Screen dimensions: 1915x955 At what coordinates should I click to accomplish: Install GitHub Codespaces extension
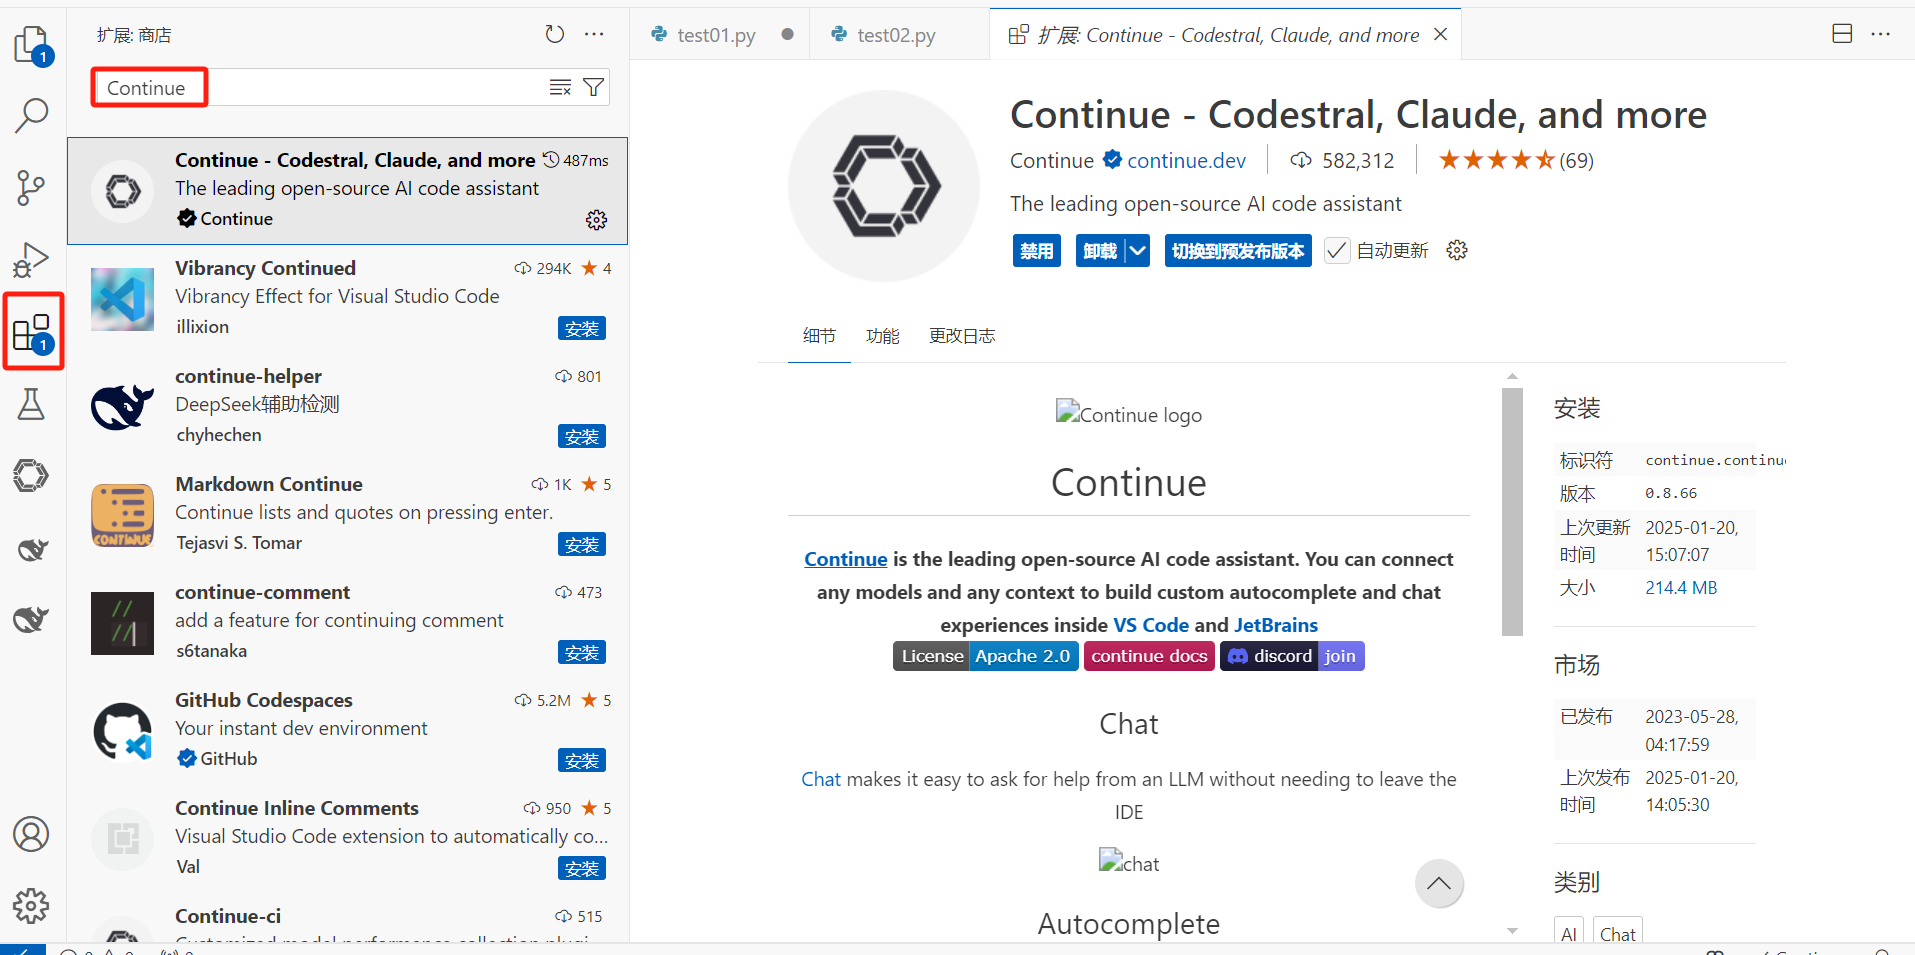point(582,760)
